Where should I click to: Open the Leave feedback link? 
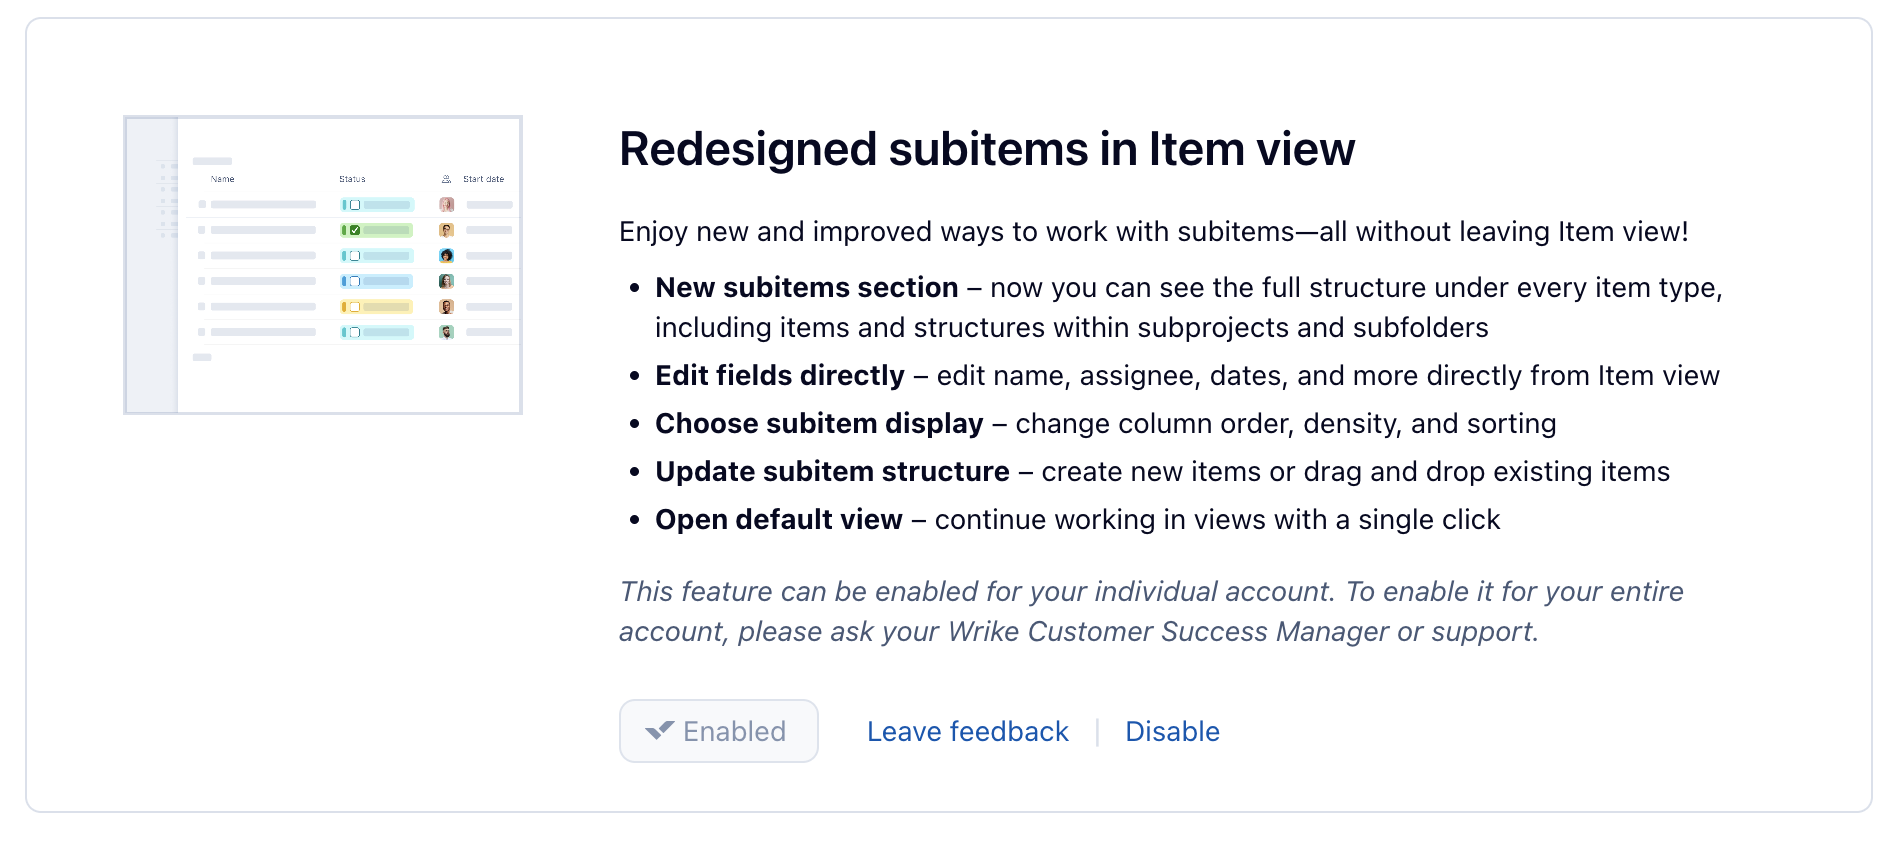[x=967, y=732]
